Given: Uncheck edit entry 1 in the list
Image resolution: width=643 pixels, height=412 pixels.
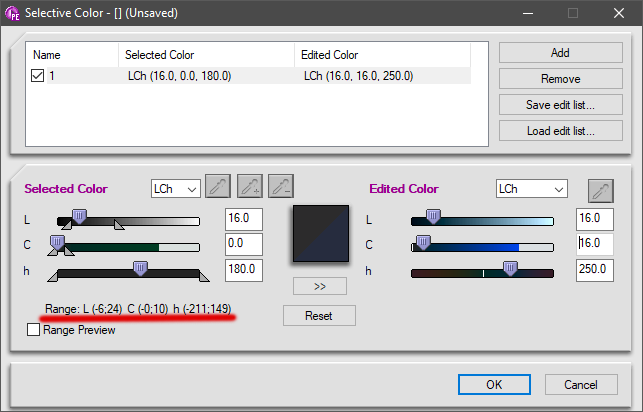Looking at the screenshot, I should [38, 76].
